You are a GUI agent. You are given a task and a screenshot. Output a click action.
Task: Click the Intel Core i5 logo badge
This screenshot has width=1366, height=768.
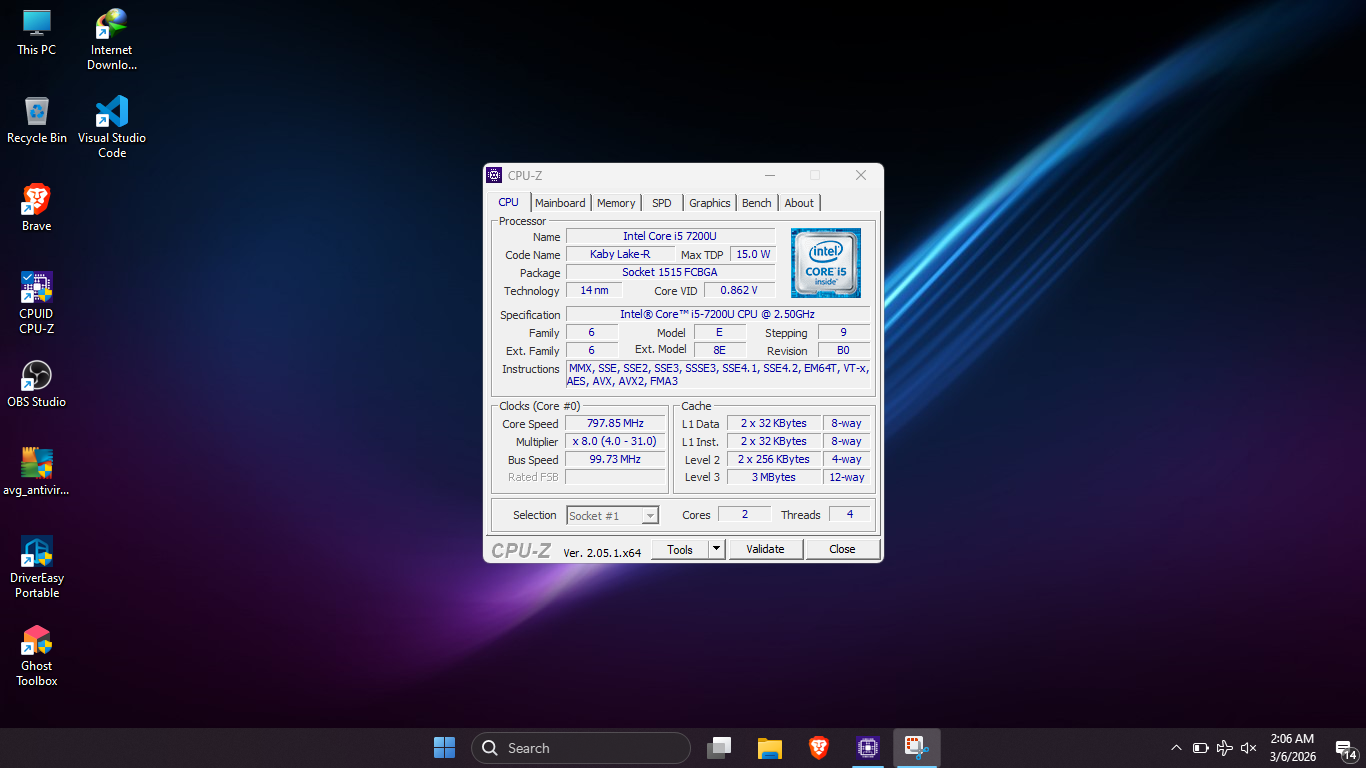826,263
